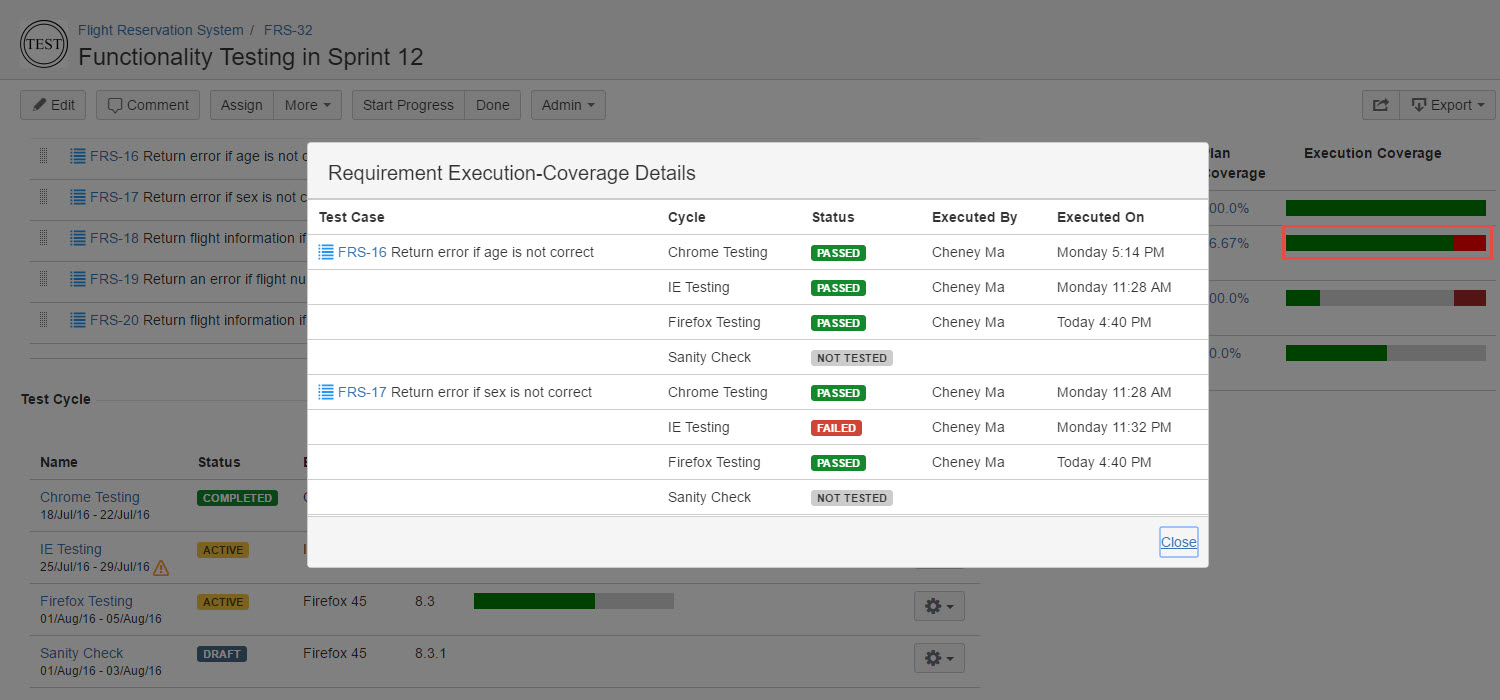Open the More dropdown menu

(307, 105)
